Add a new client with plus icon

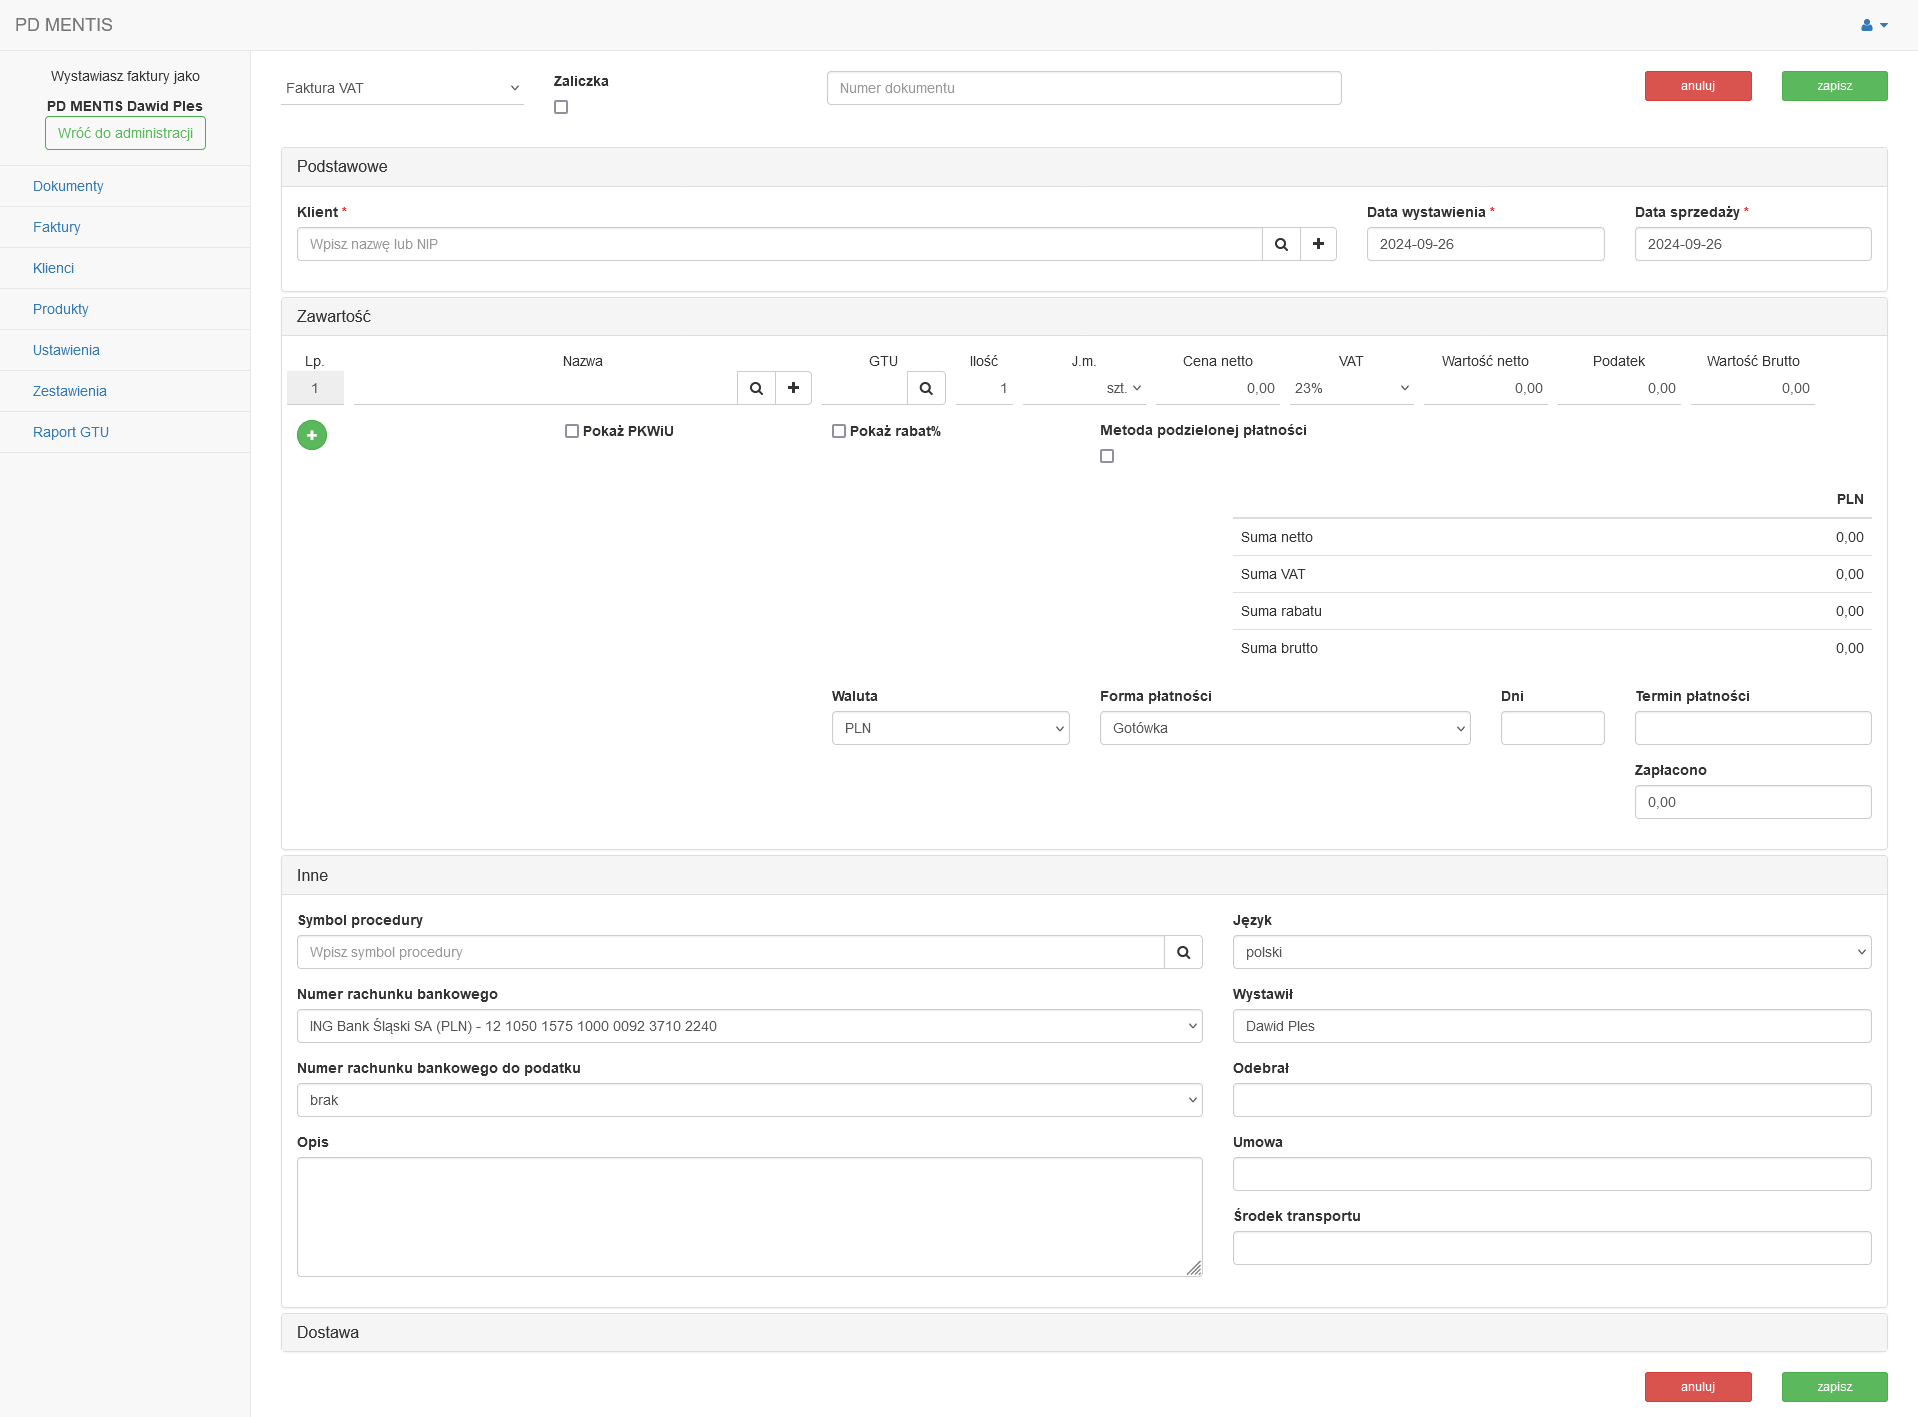point(1318,244)
